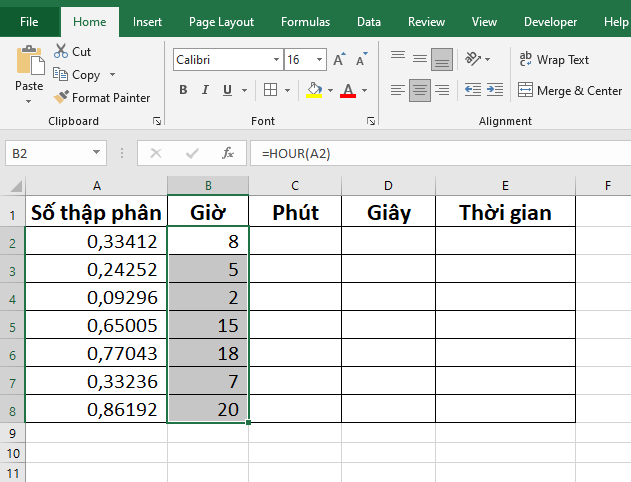Click the Merge & Center button
Image resolution: width=631 pixels, height=482 pixels.
[570, 91]
